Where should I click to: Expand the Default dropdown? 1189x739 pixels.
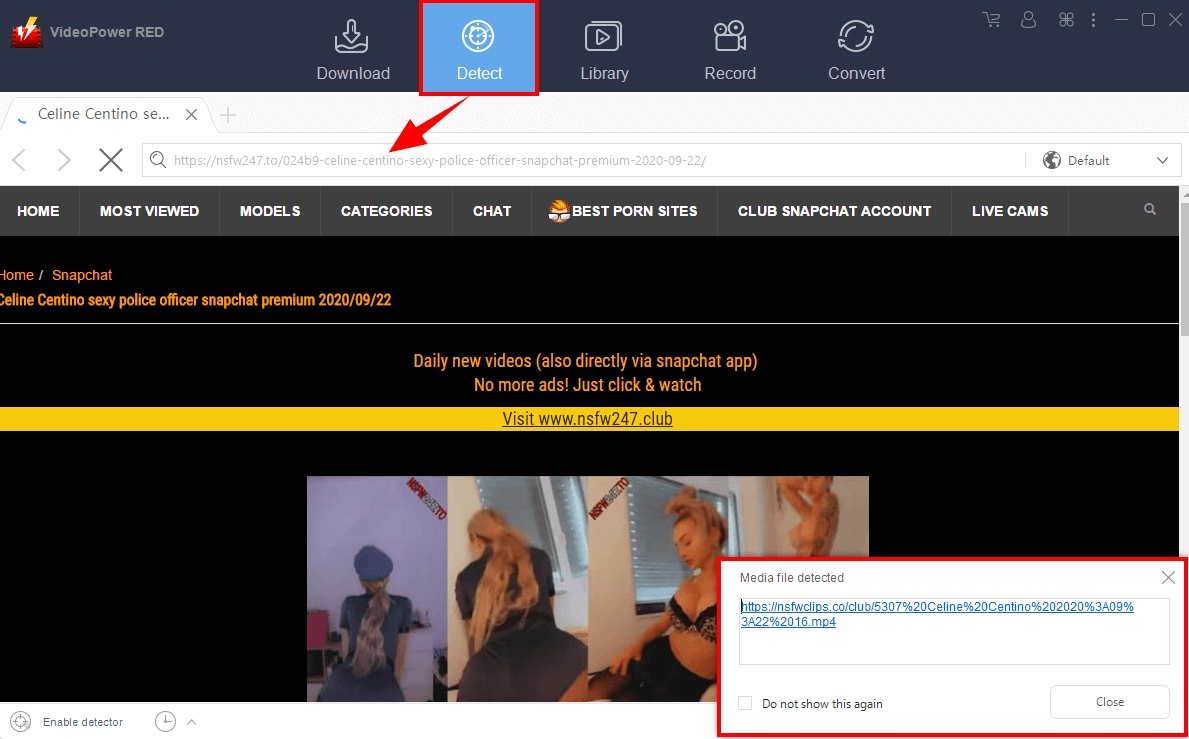1162,160
